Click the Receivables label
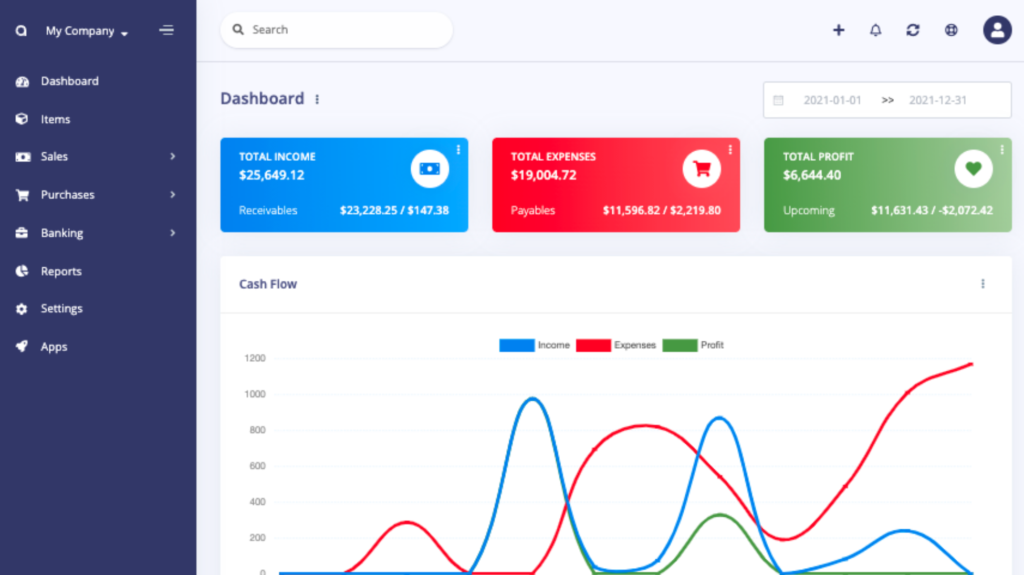The width and height of the screenshot is (1024, 575). coord(268,210)
